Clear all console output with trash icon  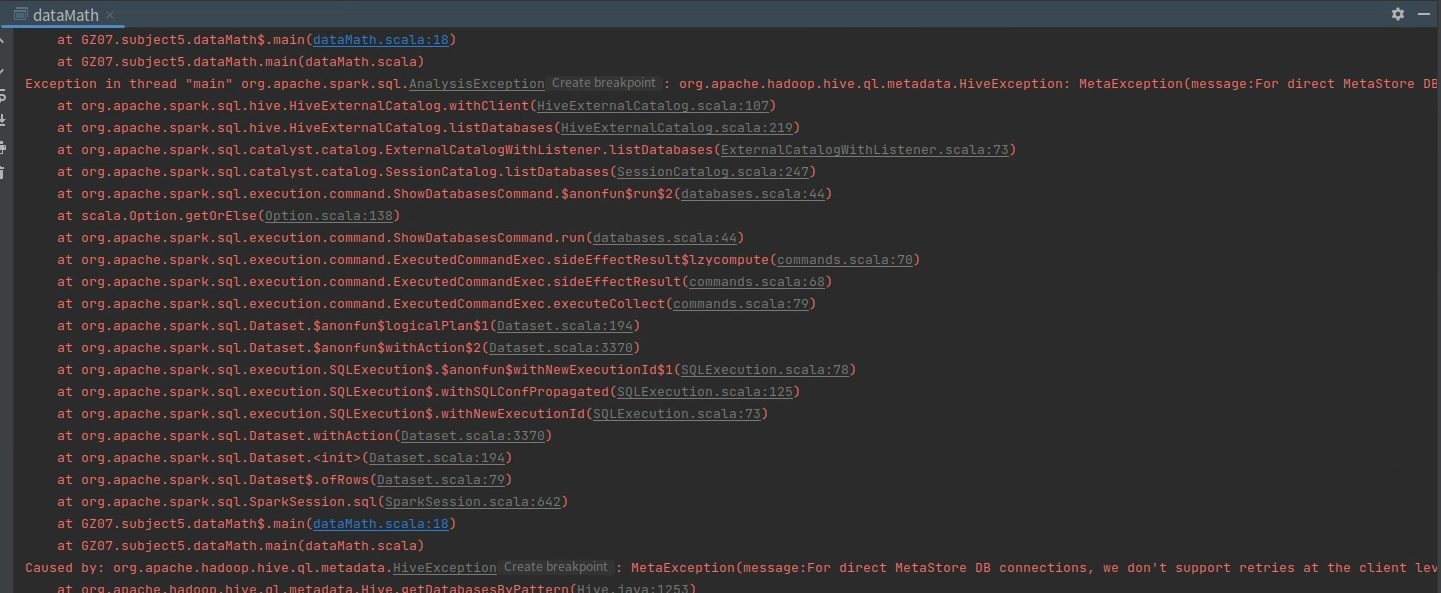pos(3,173)
